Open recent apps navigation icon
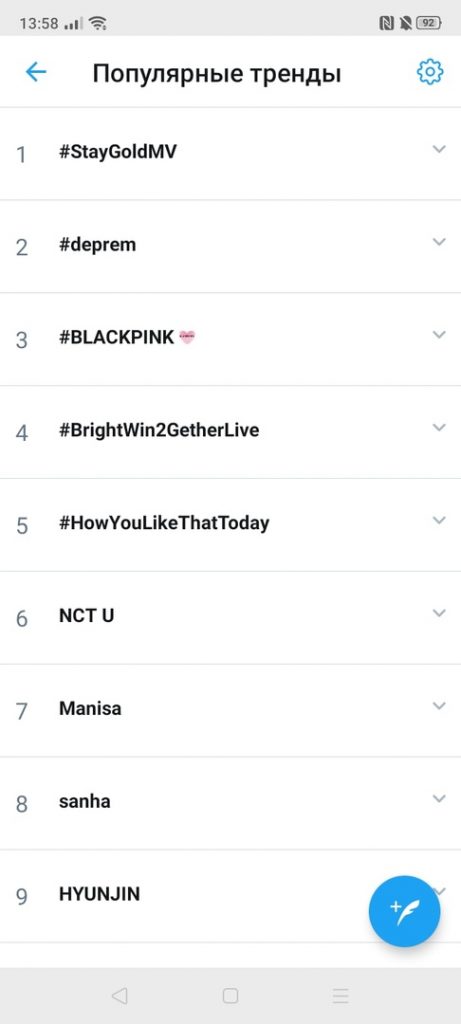Viewport: 461px width, 1024px height. pos(340,995)
